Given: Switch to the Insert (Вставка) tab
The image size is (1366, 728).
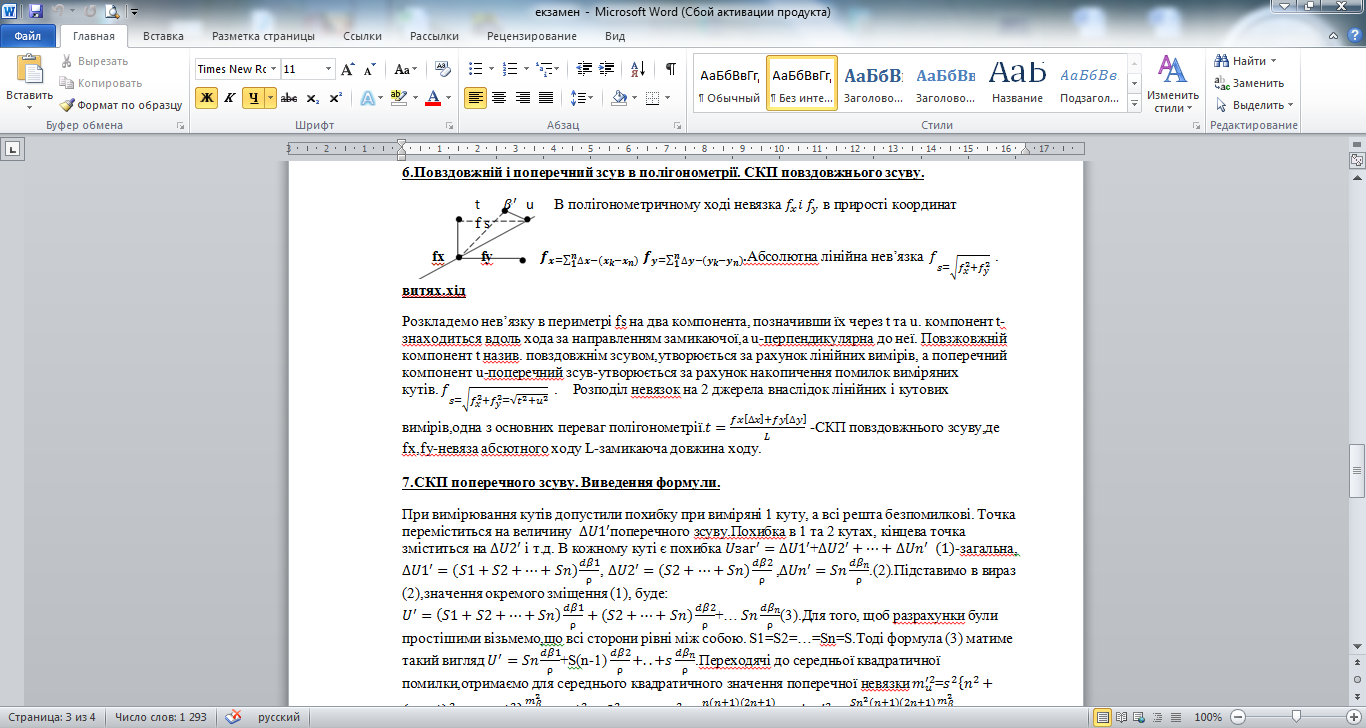Looking at the screenshot, I should tap(163, 36).
